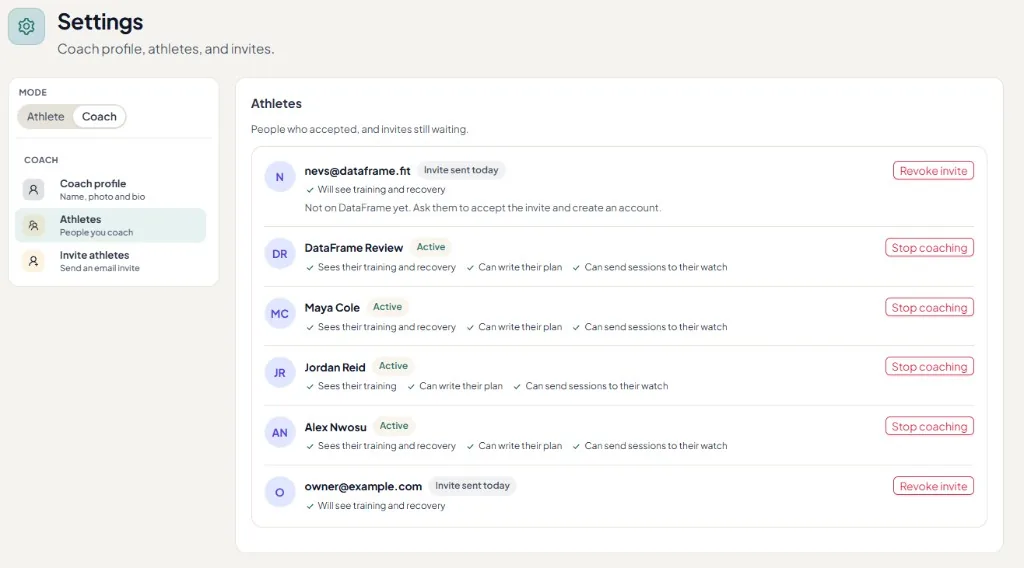This screenshot has height=568, width=1024.
Task: Click Invite sent today badge for nevs@dataframe.fit
Action: point(461,170)
